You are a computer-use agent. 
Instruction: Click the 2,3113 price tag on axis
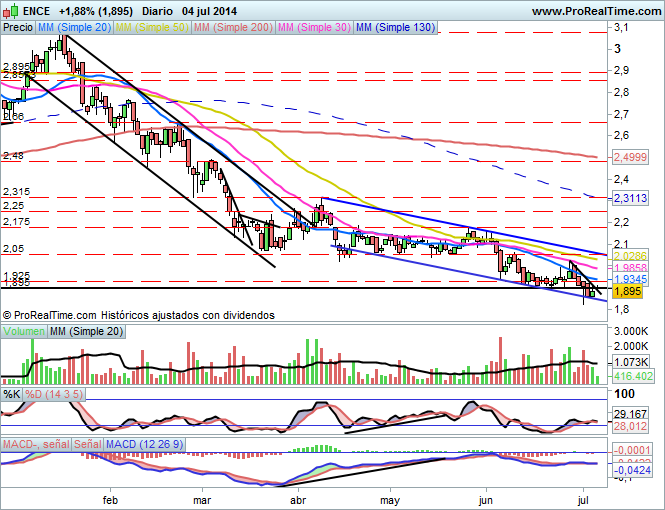630,198
